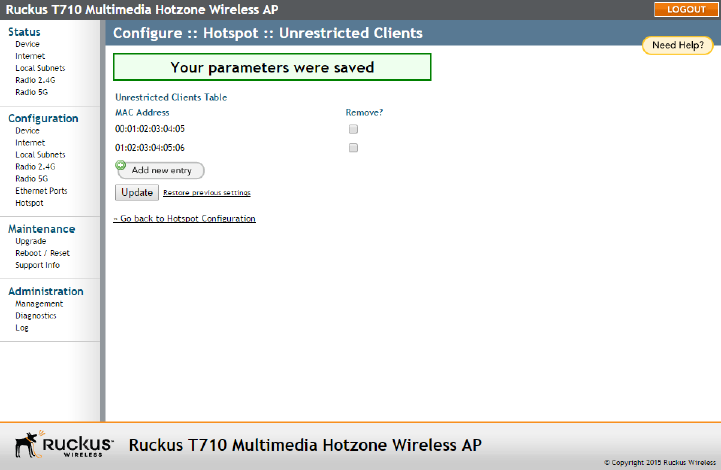This screenshot has width=721, height=470.
Task: Open Status Radio 2.4G page
Action: tap(35, 80)
